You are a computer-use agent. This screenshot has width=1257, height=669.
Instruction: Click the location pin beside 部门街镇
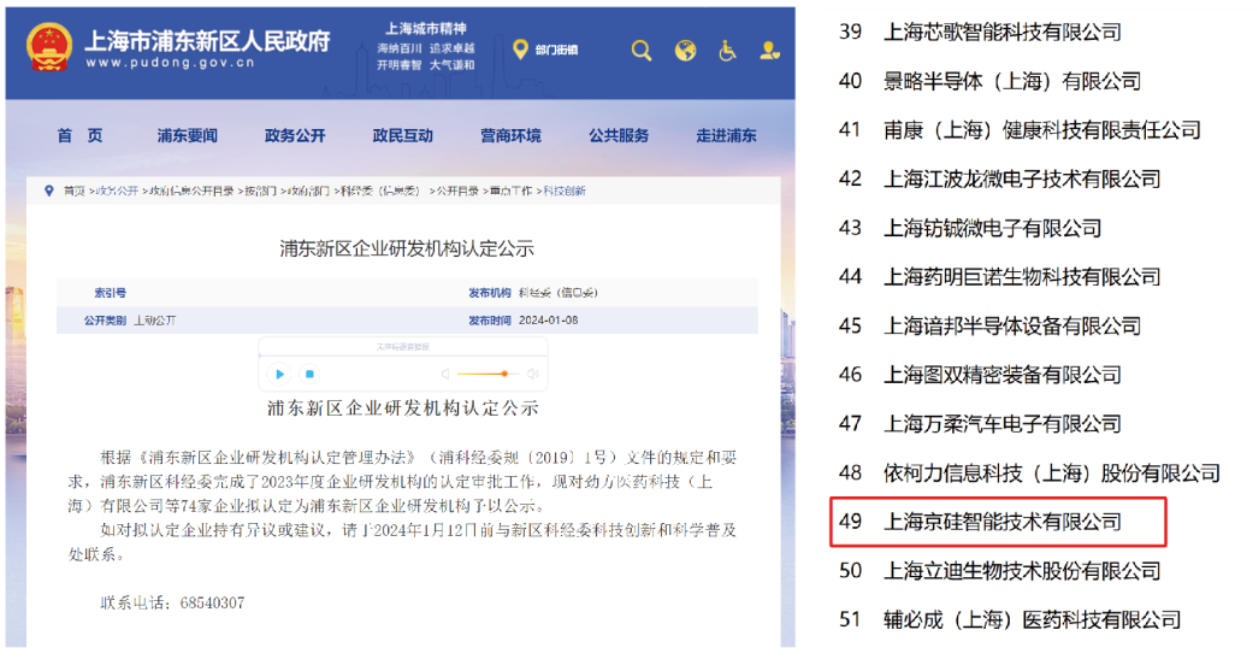[520, 49]
